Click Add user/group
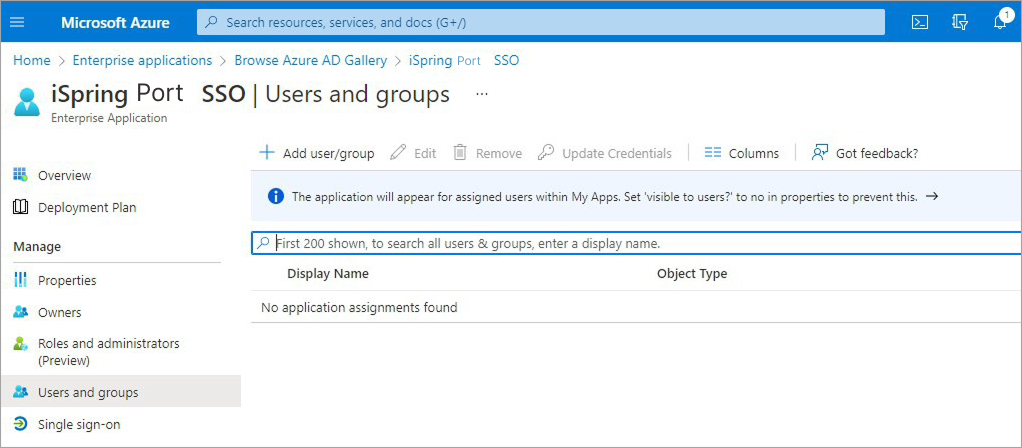The width and height of the screenshot is (1022, 448). coord(317,153)
